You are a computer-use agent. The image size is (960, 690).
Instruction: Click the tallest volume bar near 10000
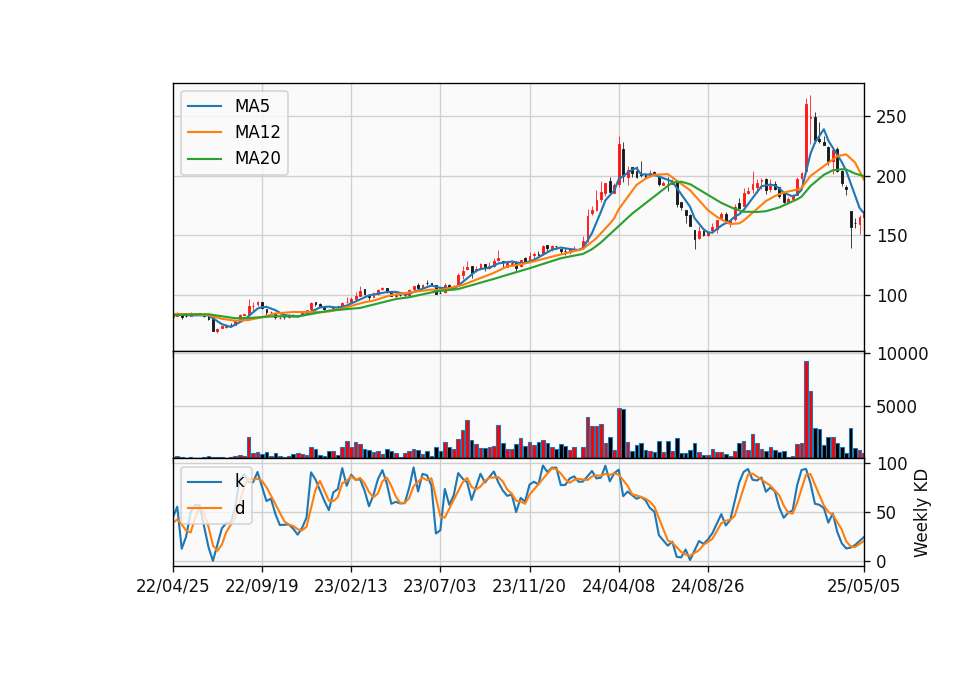tap(806, 410)
